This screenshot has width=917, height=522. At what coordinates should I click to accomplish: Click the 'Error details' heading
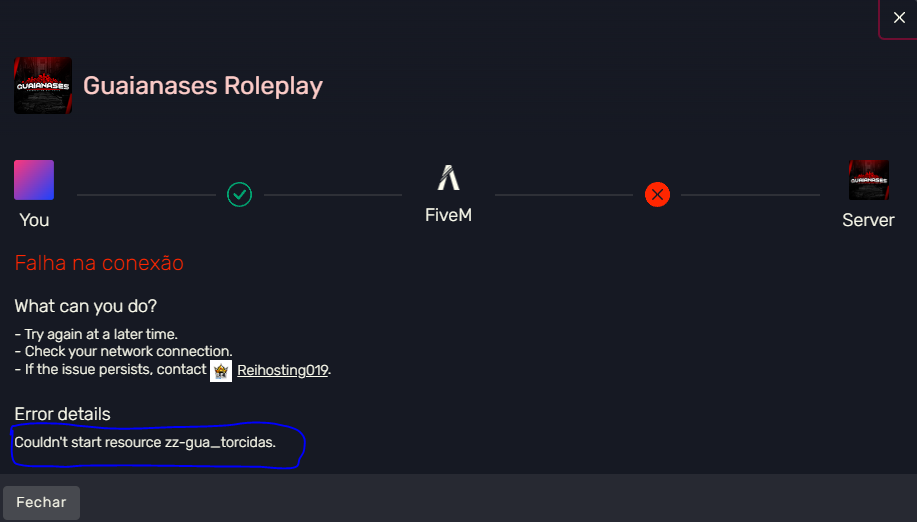tap(62, 414)
